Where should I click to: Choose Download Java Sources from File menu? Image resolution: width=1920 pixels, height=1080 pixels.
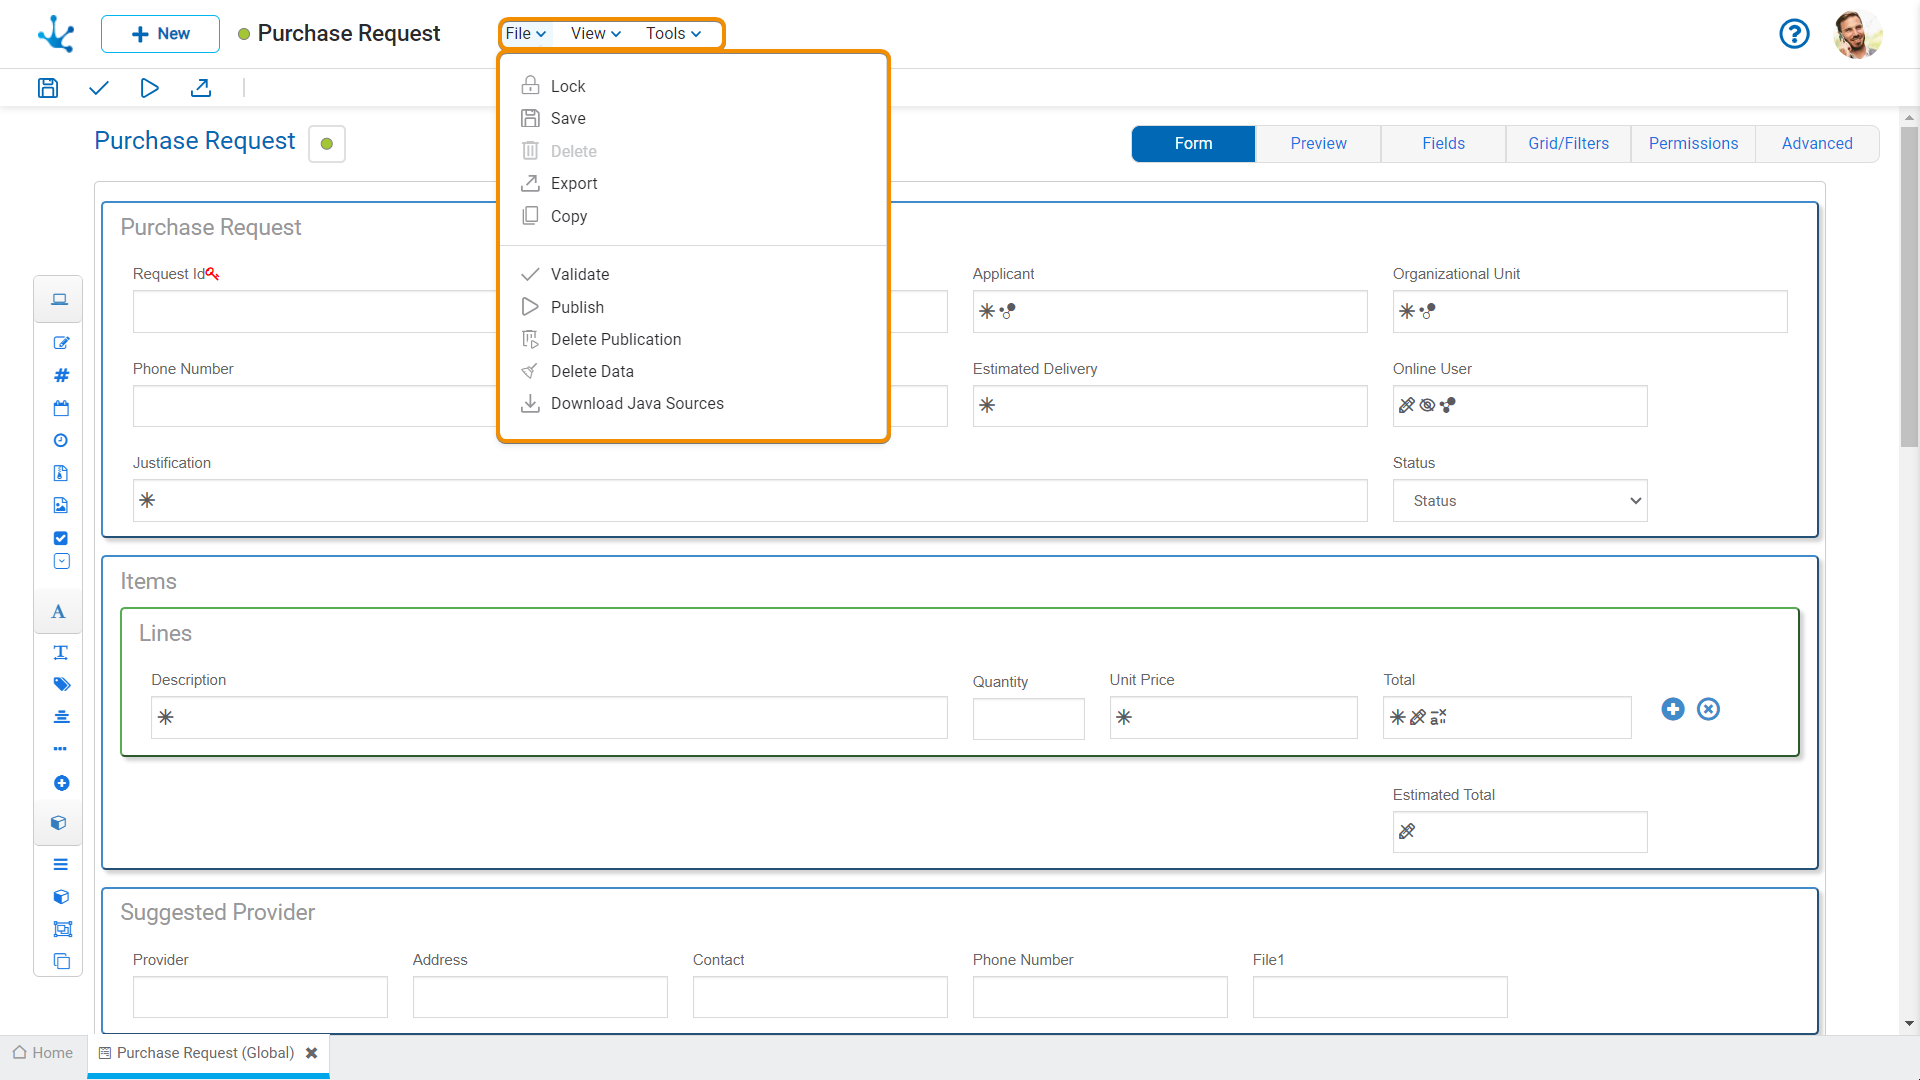click(x=636, y=404)
